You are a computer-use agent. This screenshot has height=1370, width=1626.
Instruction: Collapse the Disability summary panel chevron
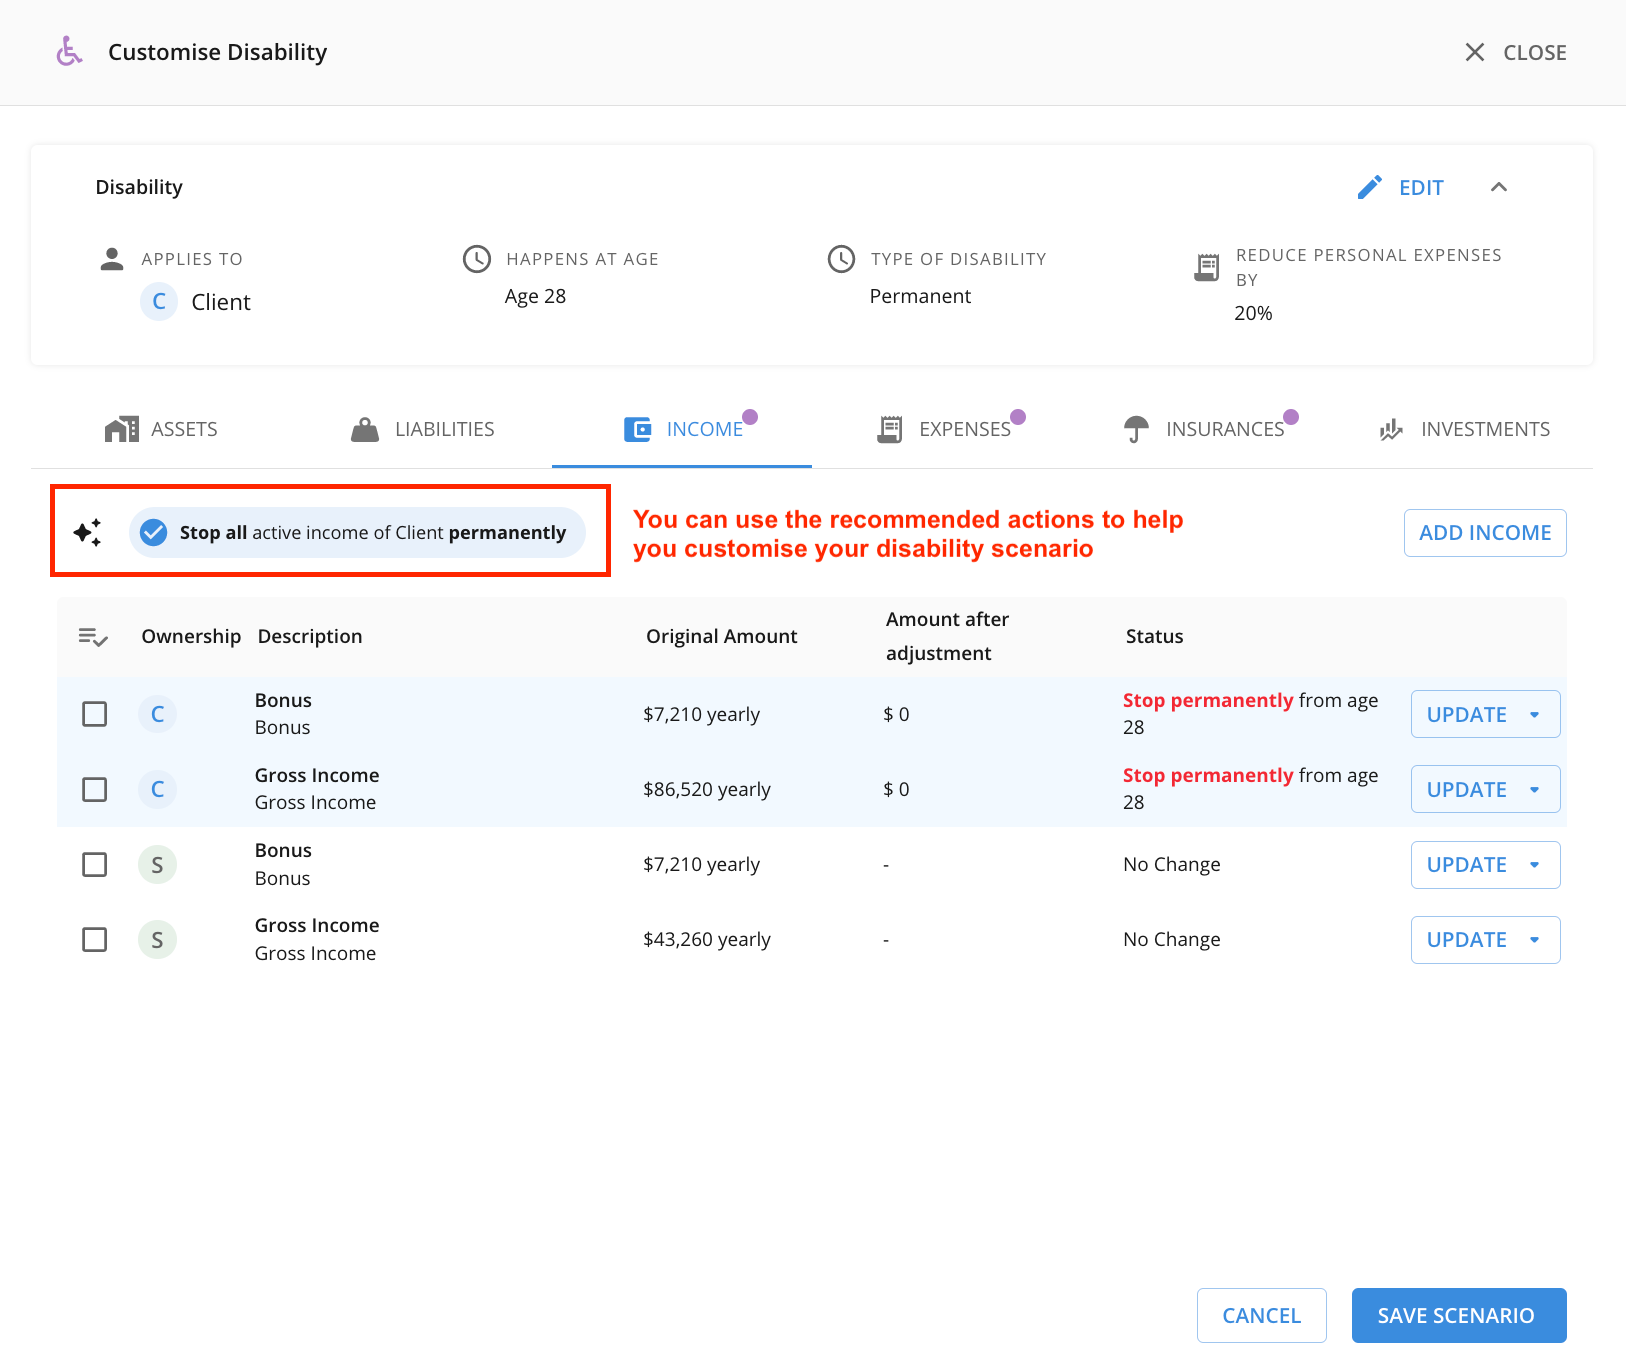pos(1498,188)
